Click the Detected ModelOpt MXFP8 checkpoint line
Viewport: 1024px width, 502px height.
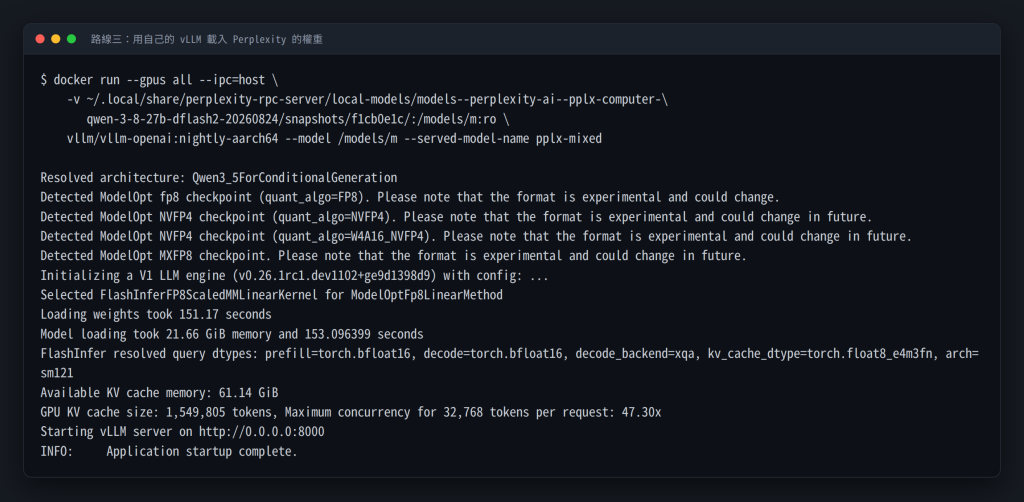point(393,256)
